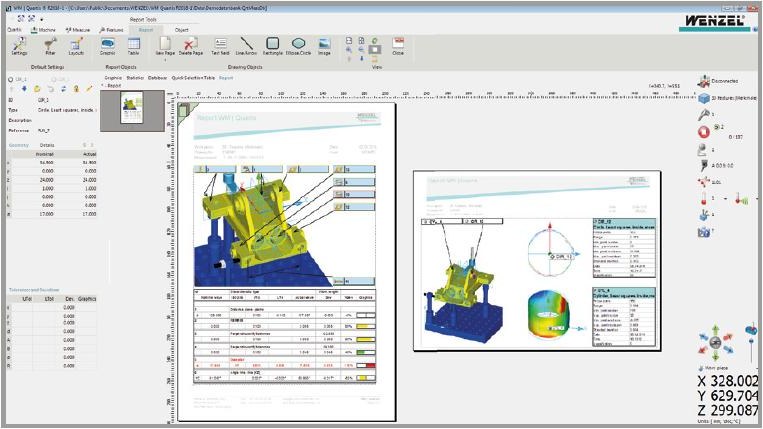Click the Disconnected machine status icon

(704, 81)
